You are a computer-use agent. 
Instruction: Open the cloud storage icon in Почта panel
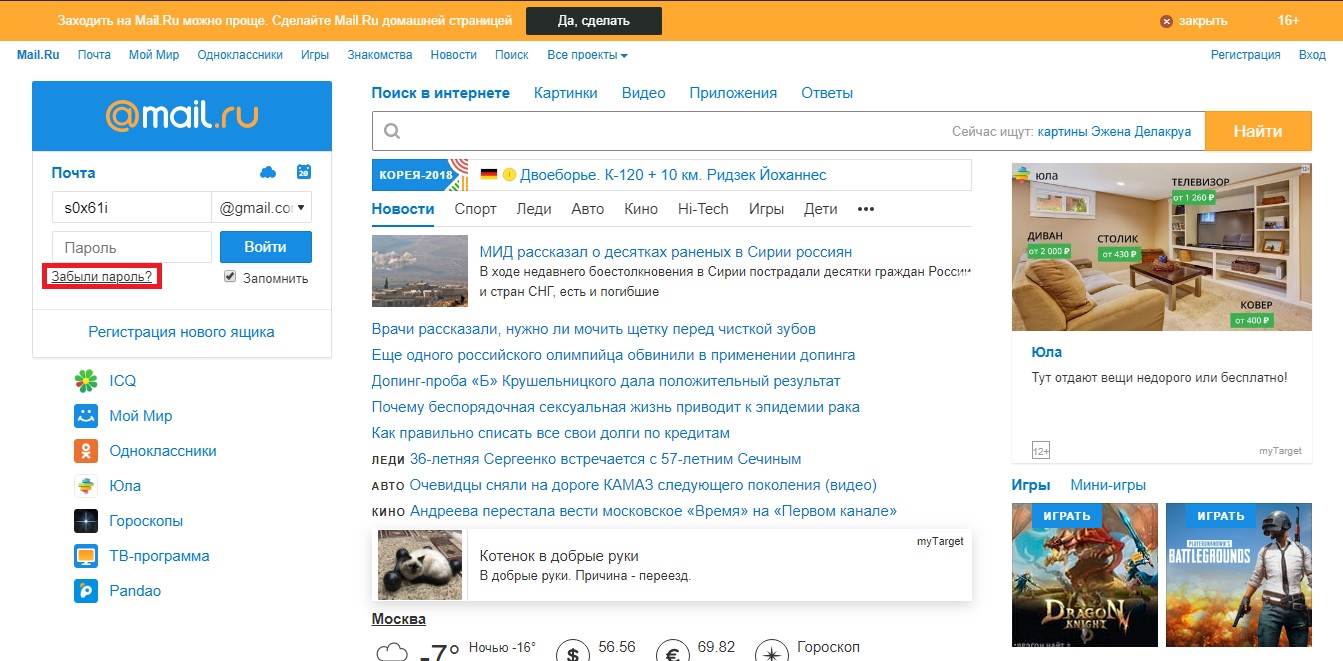tap(268, 173)
